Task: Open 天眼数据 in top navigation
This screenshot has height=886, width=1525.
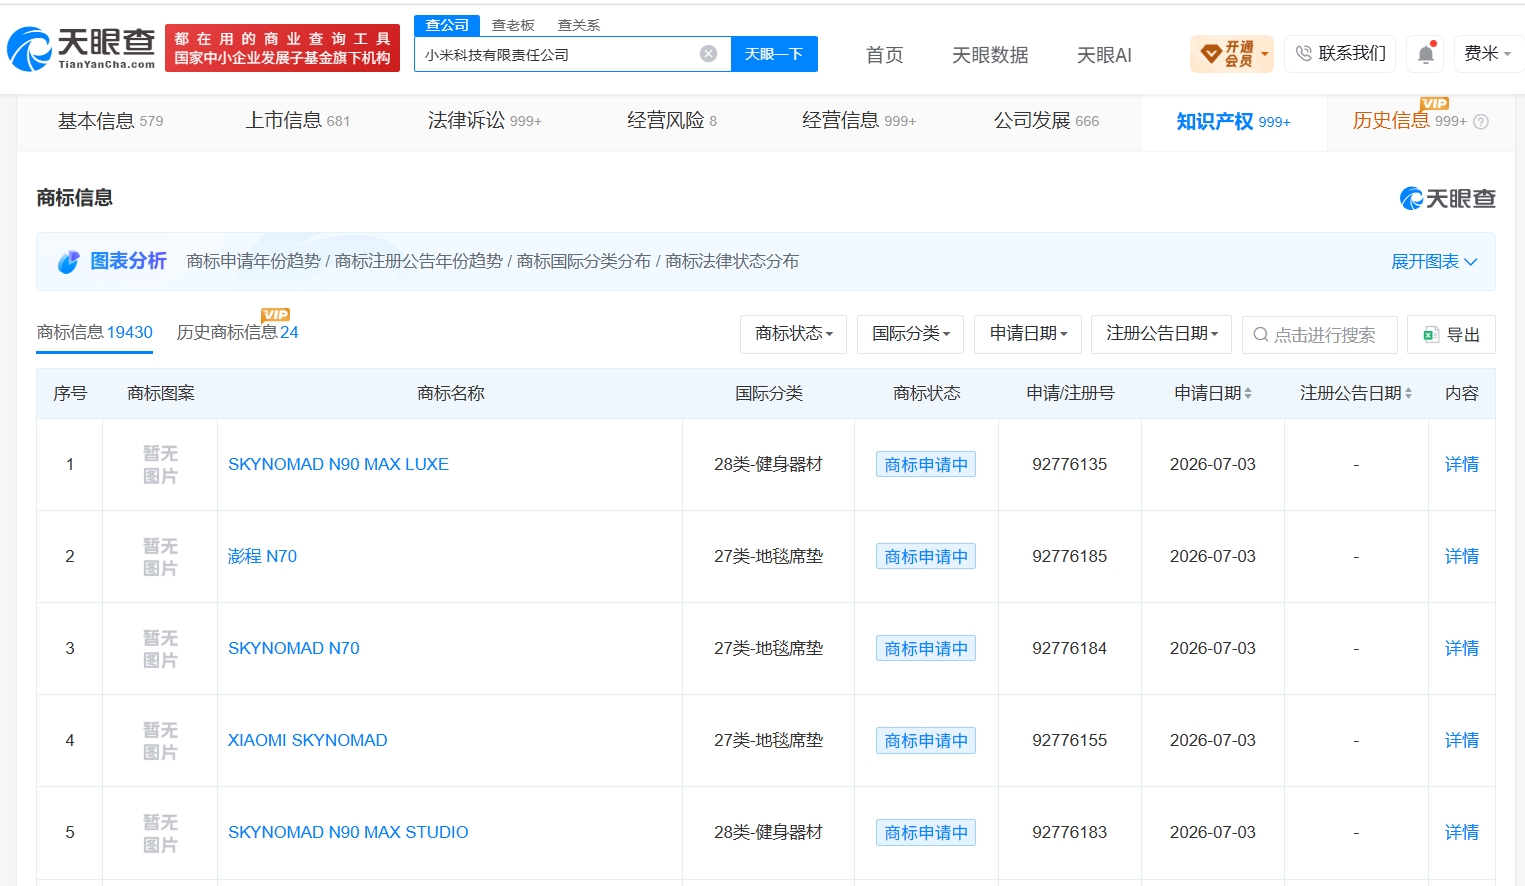Action: pyautogui.click(x=990, y=55)
